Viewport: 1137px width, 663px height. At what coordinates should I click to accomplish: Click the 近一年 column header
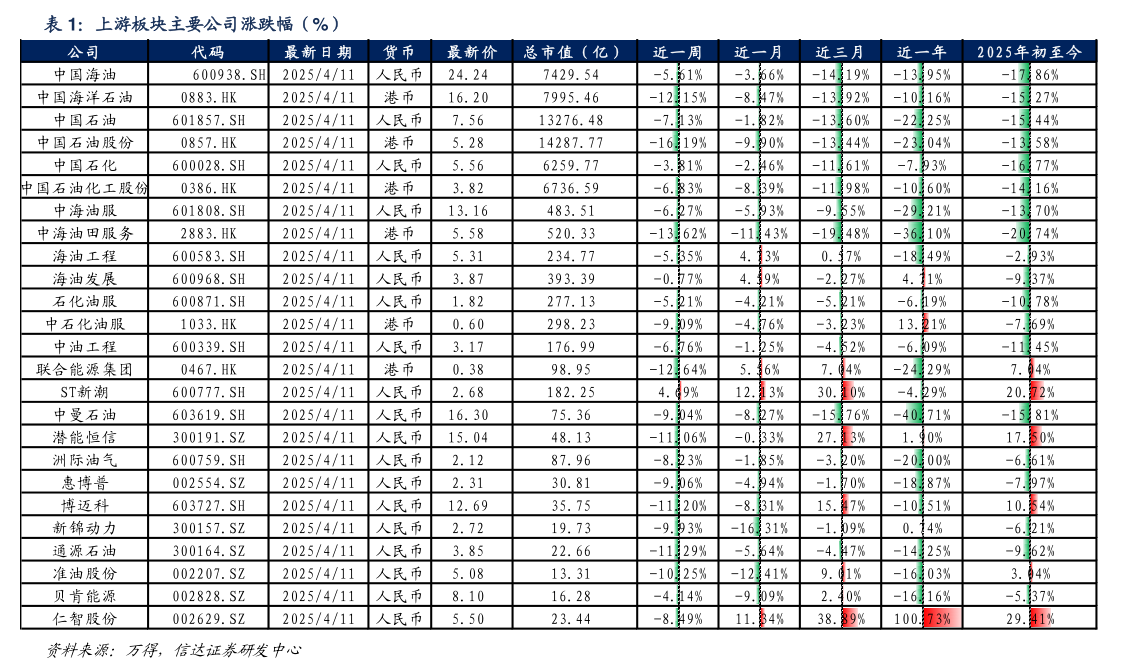coord(921,50)
